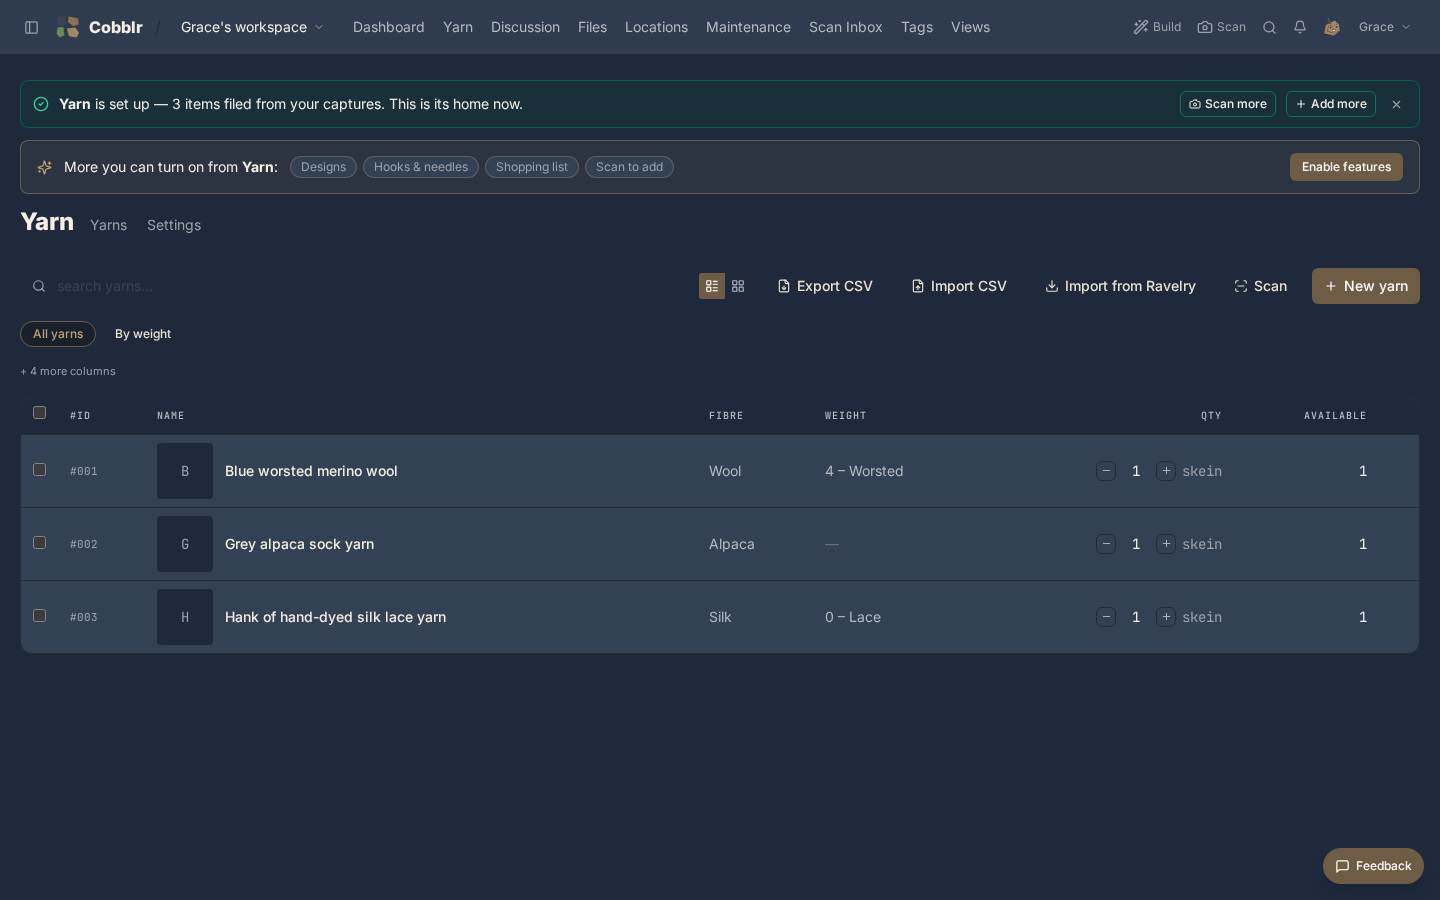This screenshot has width=1440, height=900.
Task: Open the Grace user menu
Action: coord(1384,27)
